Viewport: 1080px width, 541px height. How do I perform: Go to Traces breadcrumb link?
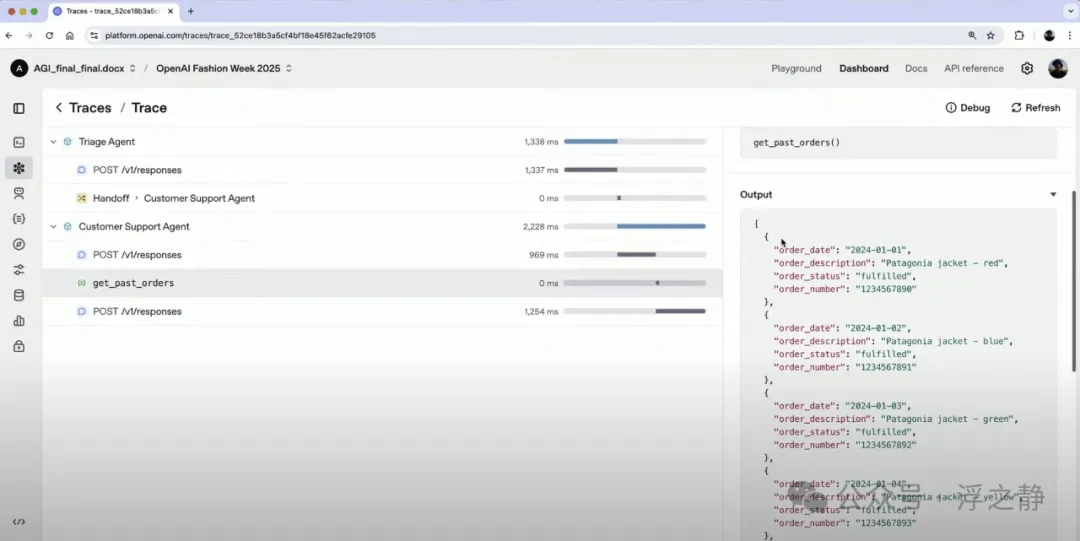[x=90, y=108]
